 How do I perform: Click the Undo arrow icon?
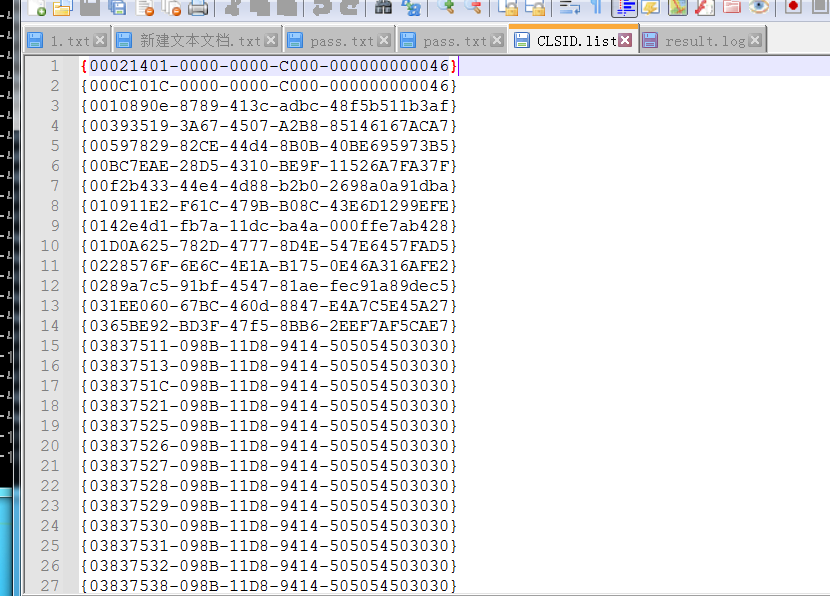click(321, 7)
